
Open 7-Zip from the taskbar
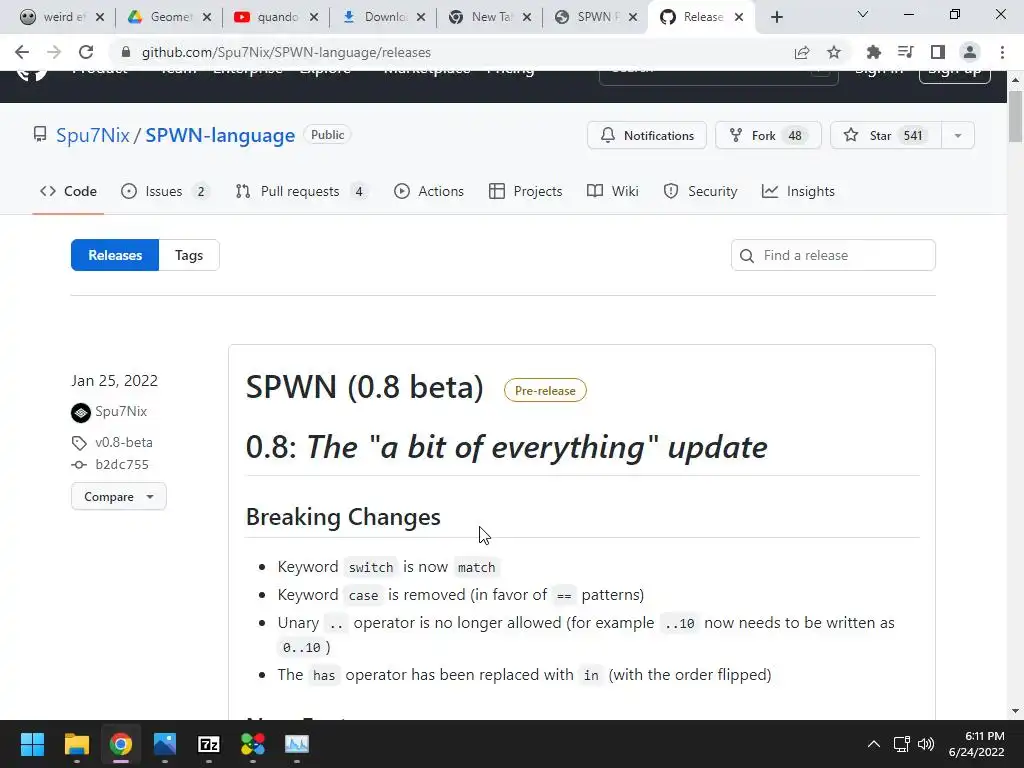coord(208,744)
